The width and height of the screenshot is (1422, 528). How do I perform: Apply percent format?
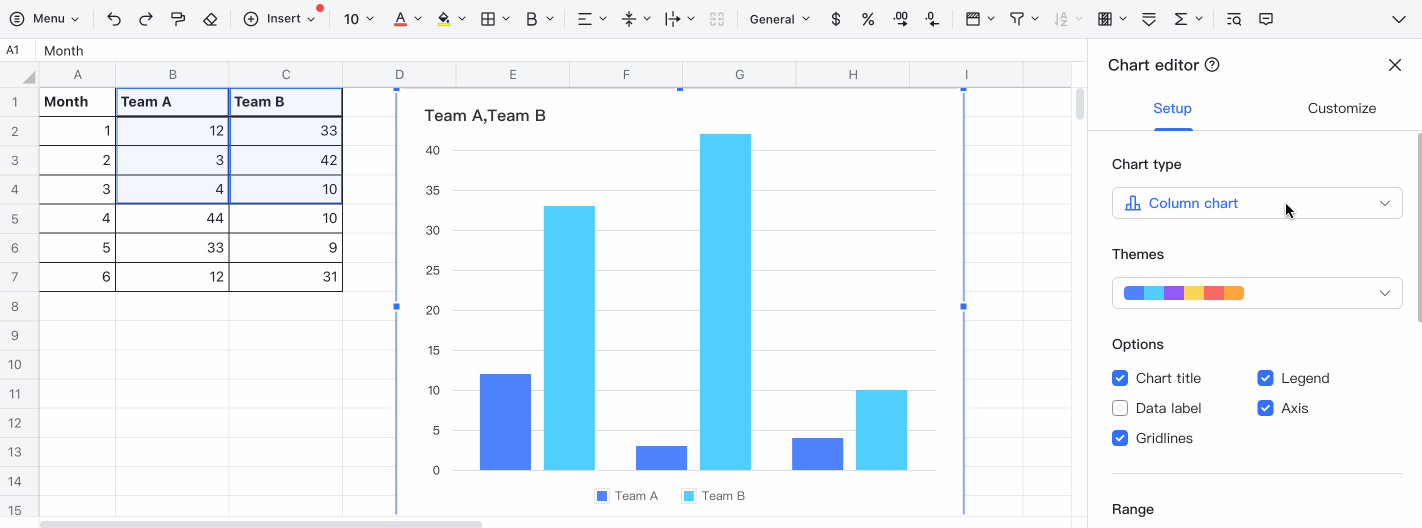click(868, 19)
